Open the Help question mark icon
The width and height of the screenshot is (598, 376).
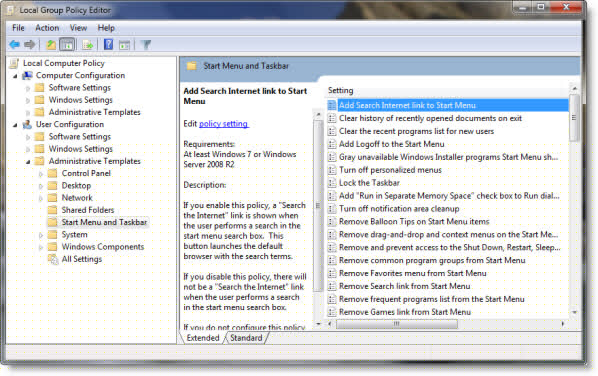pyautogui.click(x=108, y=45)
